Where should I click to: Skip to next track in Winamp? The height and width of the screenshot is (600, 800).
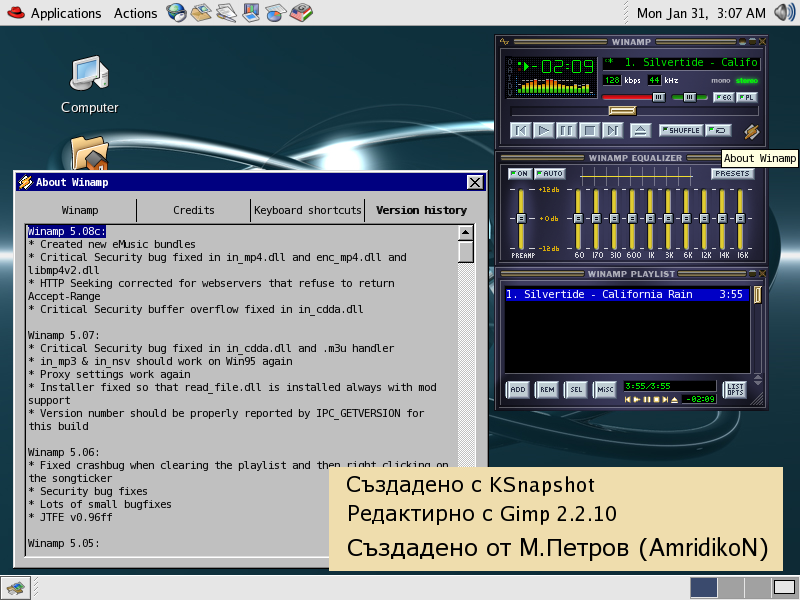click(613, 131)
